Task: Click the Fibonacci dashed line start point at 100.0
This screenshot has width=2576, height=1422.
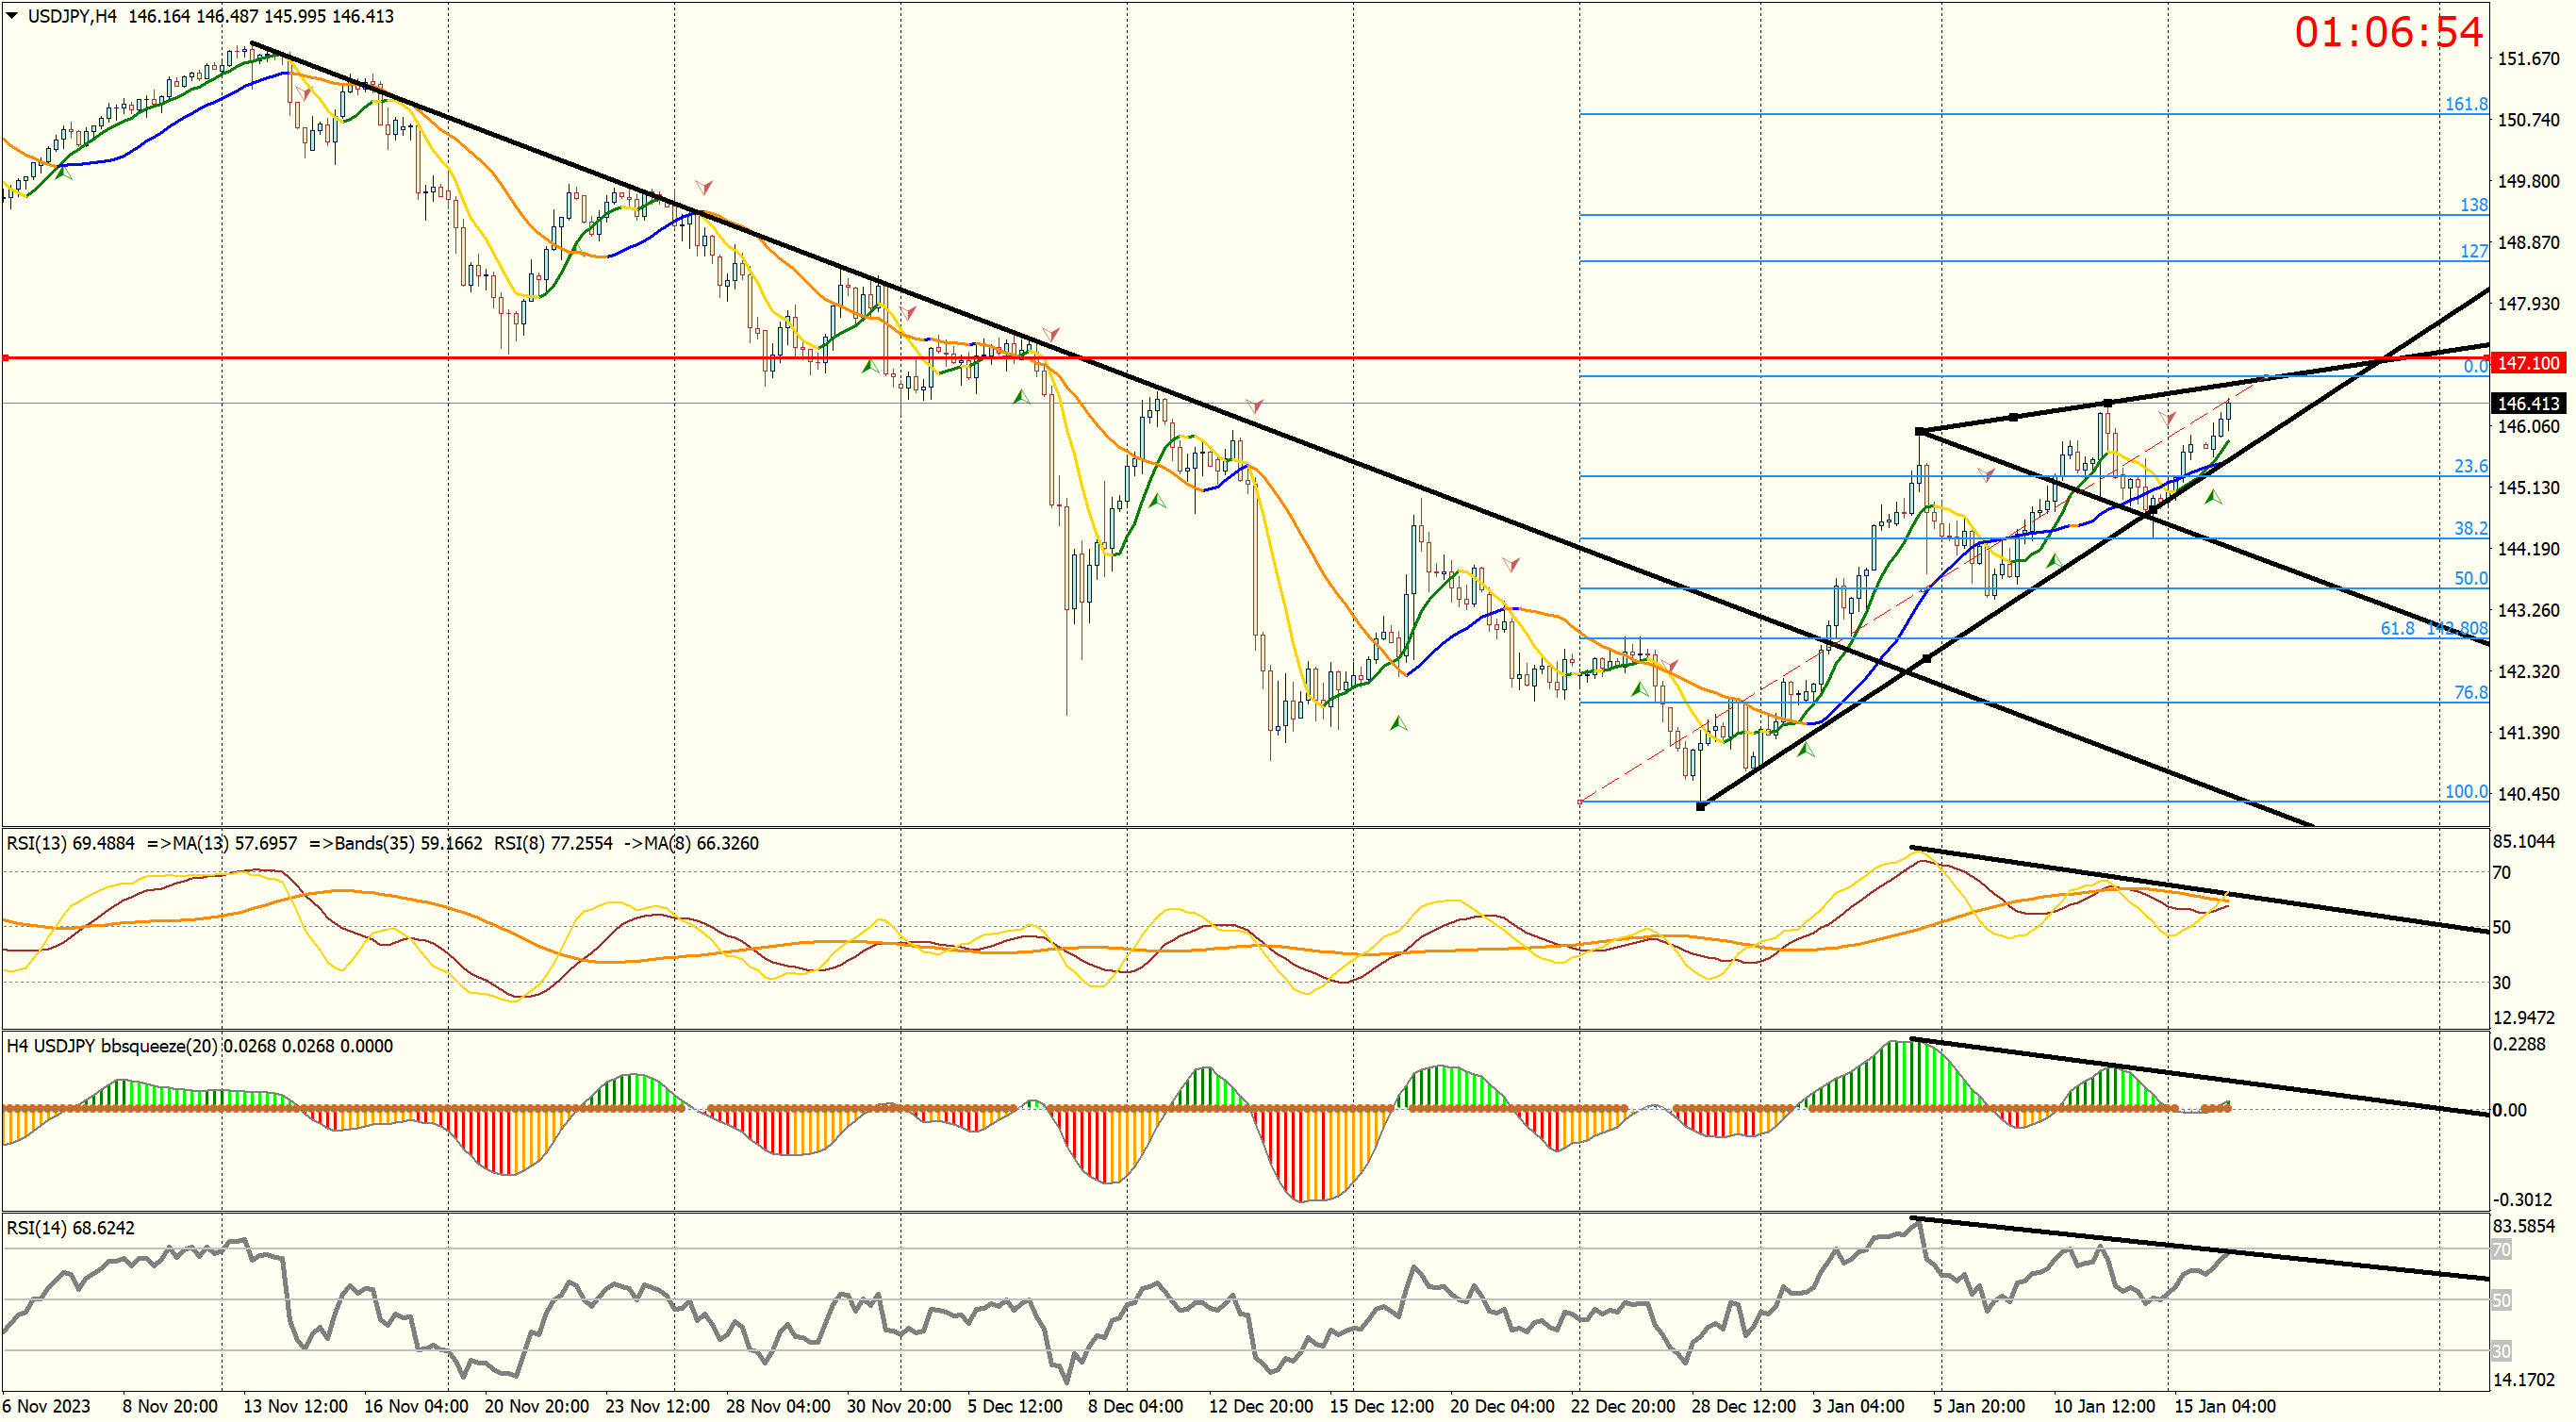Action: [x=1580, y=802]
